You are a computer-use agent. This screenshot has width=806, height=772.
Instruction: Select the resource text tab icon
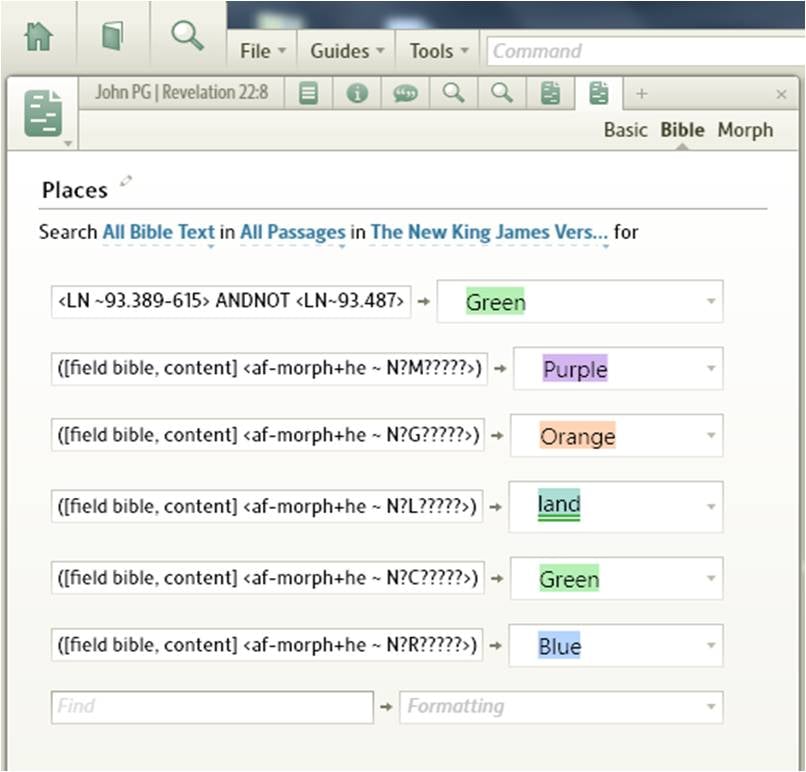[308, 94]
